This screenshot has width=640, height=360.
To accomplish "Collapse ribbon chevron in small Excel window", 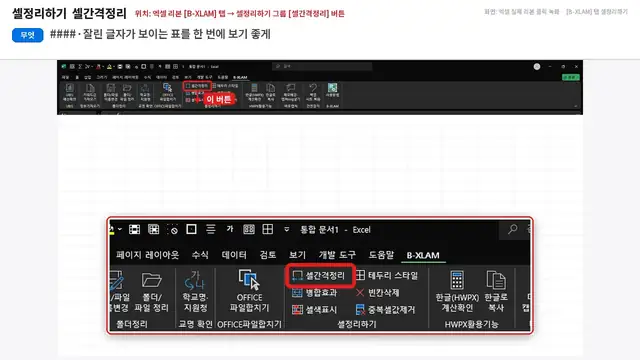I will 576,106.
